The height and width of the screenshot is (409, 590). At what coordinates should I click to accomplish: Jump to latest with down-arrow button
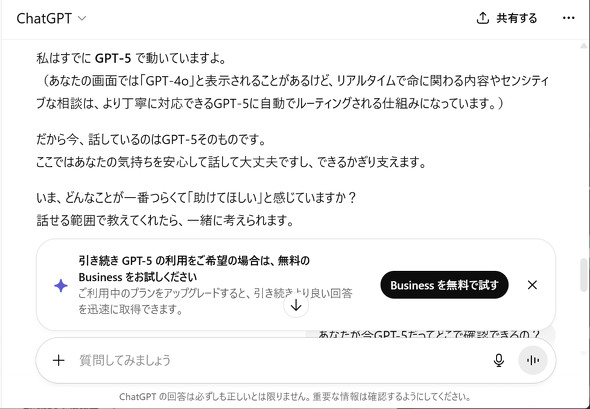pos(296,305)
